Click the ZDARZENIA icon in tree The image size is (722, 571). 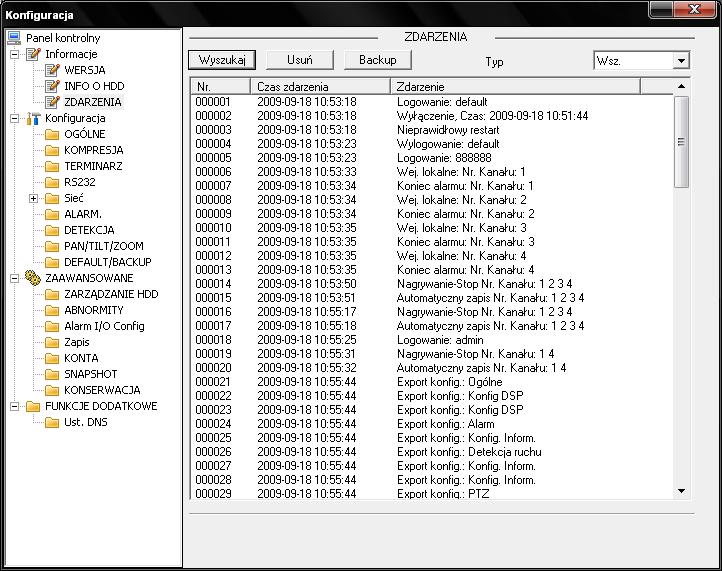pos(53,102)
